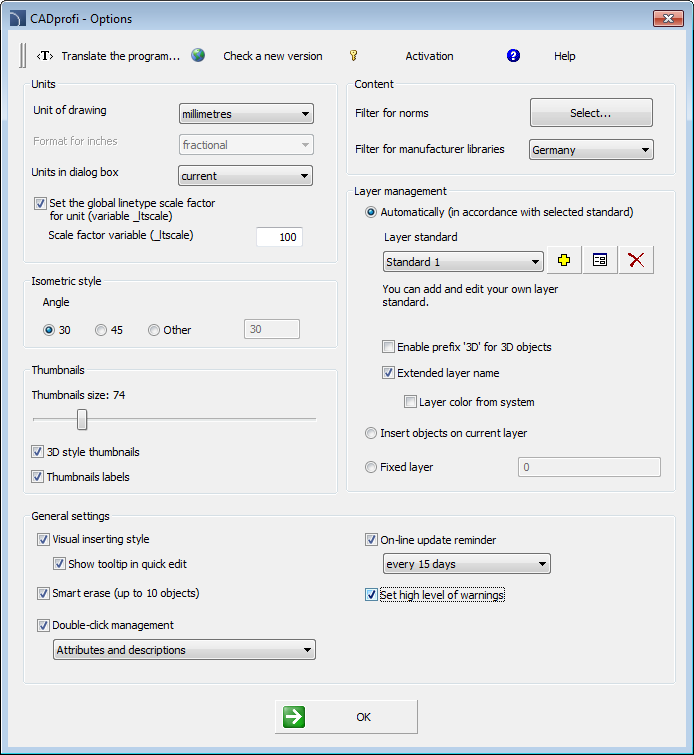Click the Select… button for norms filter
Viewport: 694px width, 755px height.
pyautogui.click(x=591, y=113)
